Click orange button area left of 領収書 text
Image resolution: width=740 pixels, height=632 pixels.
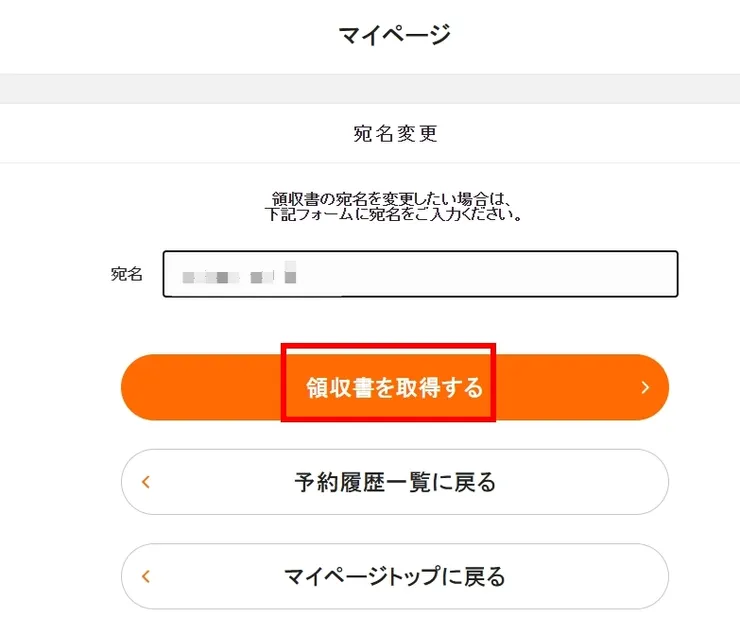pyautogui.click(x=200, y=387)
